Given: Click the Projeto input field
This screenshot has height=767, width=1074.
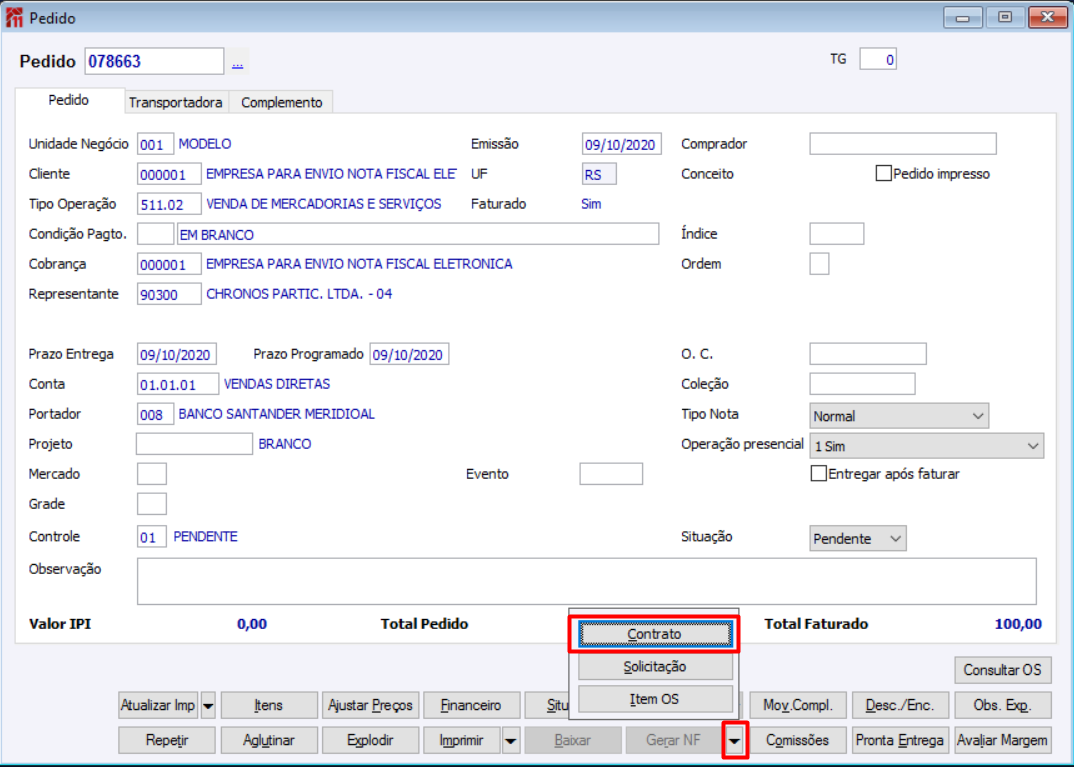Looking at the screenshot, I should pos(195,444).
